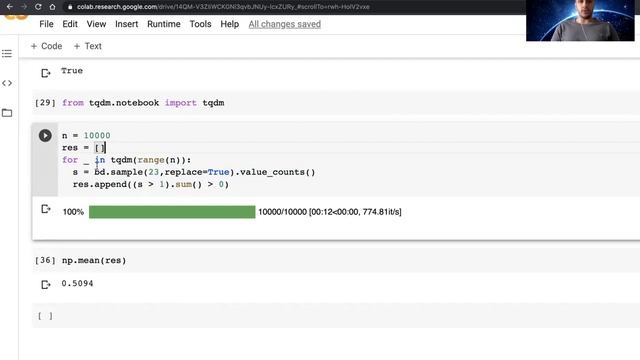
Task: Run the cell with n = 10000
Action: [x=45, y=136]
